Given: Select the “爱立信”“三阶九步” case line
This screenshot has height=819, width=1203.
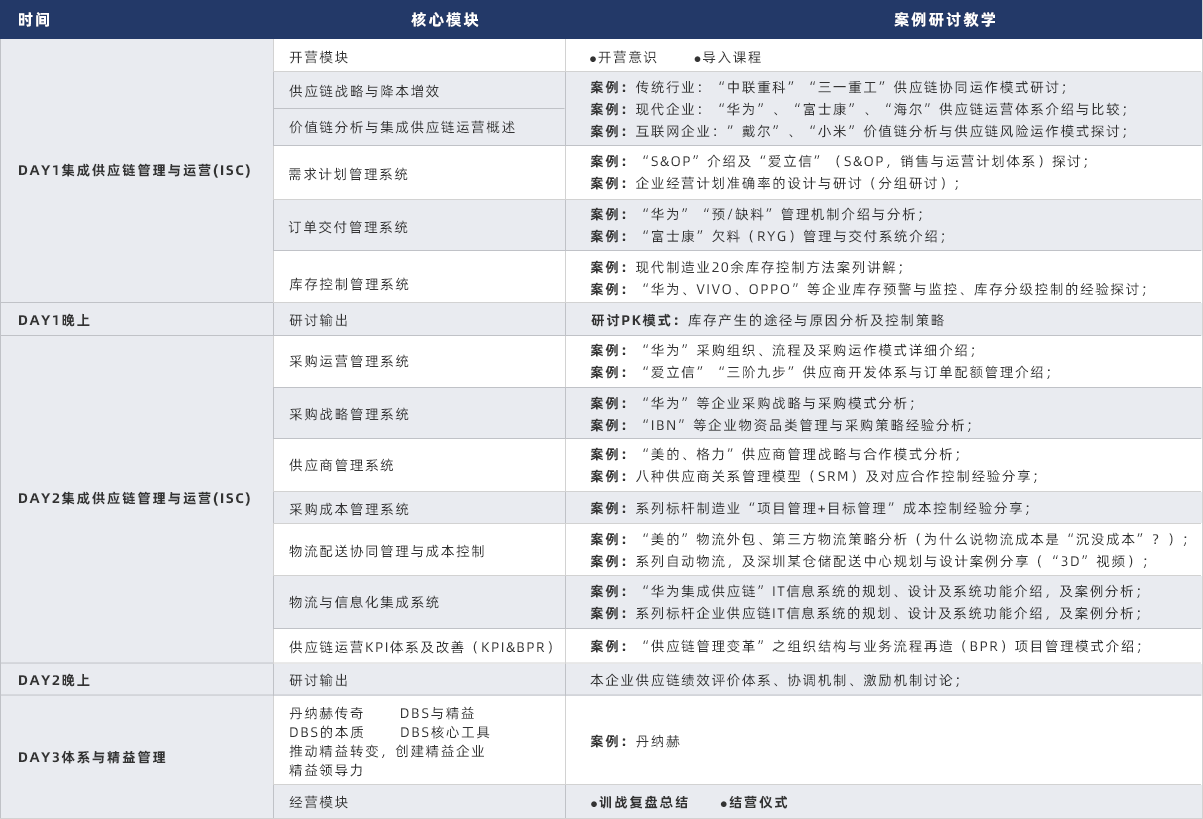Looking at the screenshot, I should (820, 372).
